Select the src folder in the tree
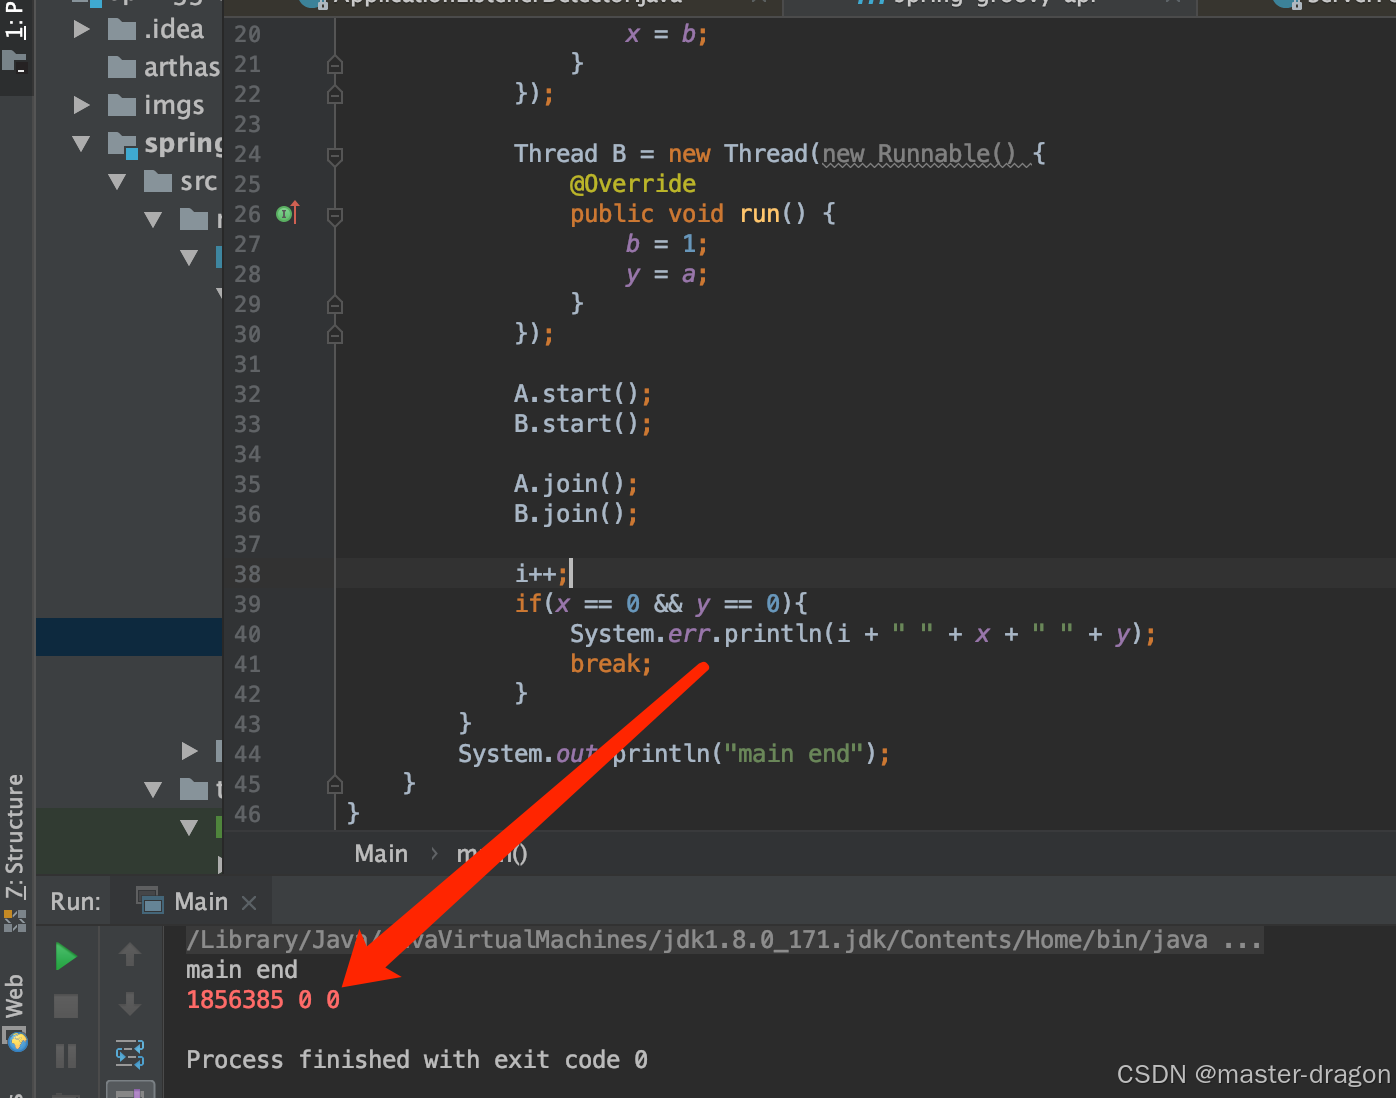 [x=181, y=181]
